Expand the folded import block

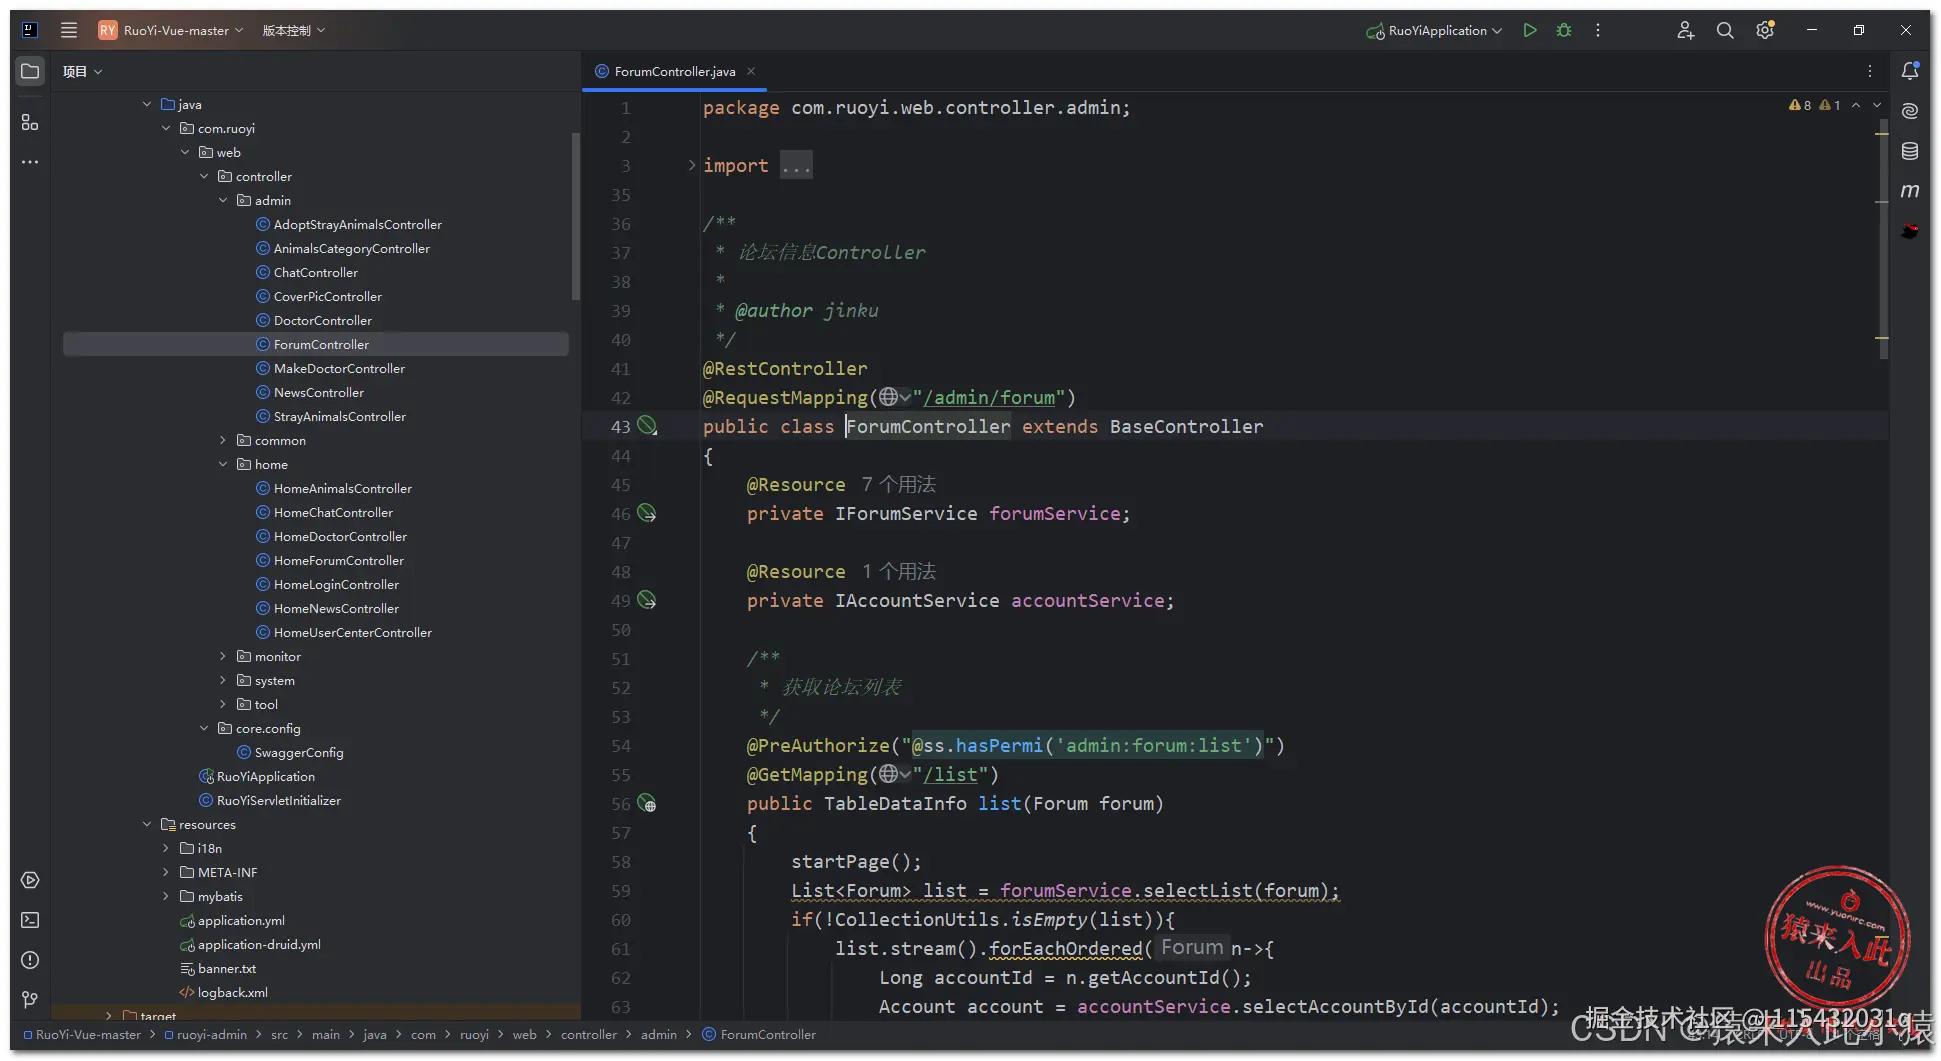click(691, 165)
